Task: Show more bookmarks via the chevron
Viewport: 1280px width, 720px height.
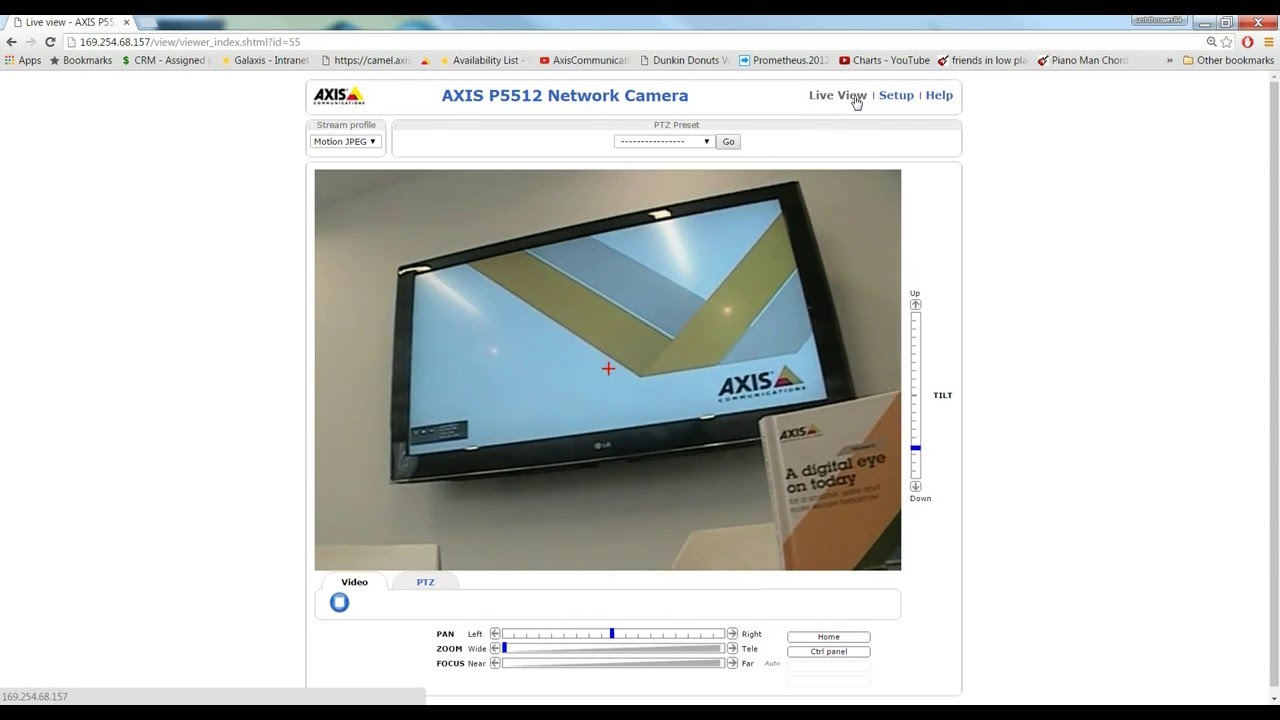Action: point(1169,60)
